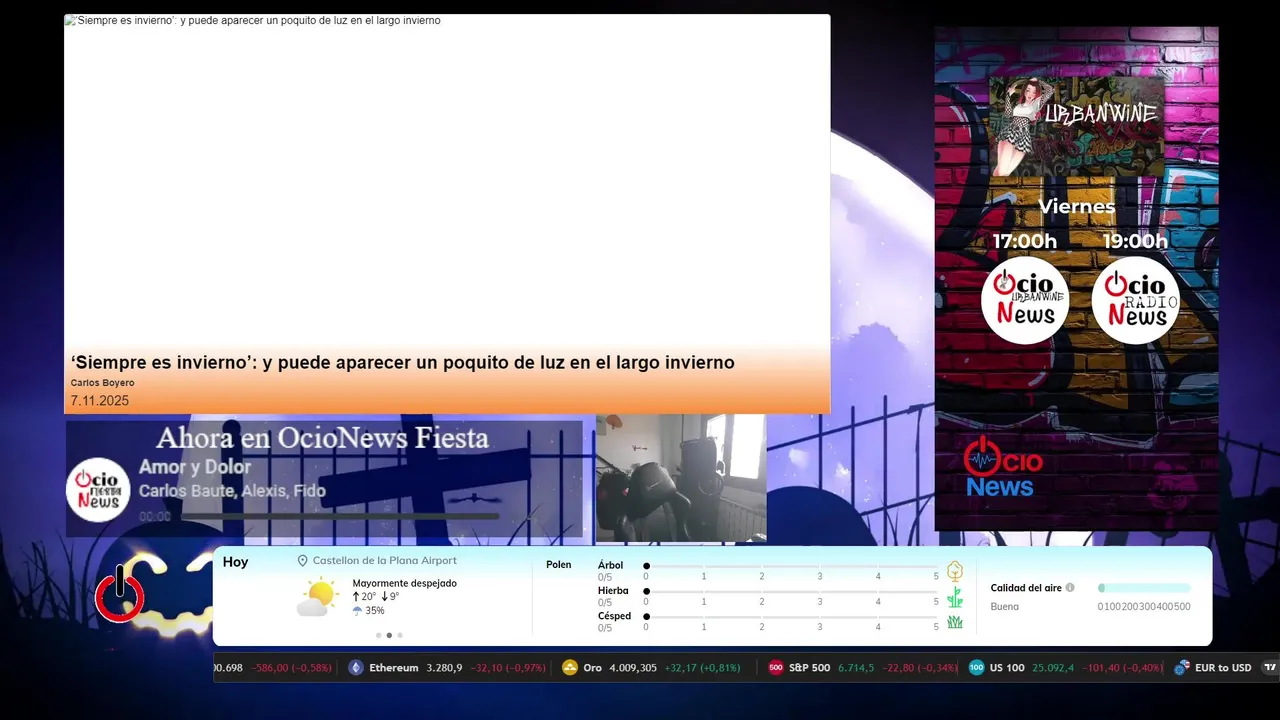Click the S&P 500 label in the ticker

click(809, 668)
